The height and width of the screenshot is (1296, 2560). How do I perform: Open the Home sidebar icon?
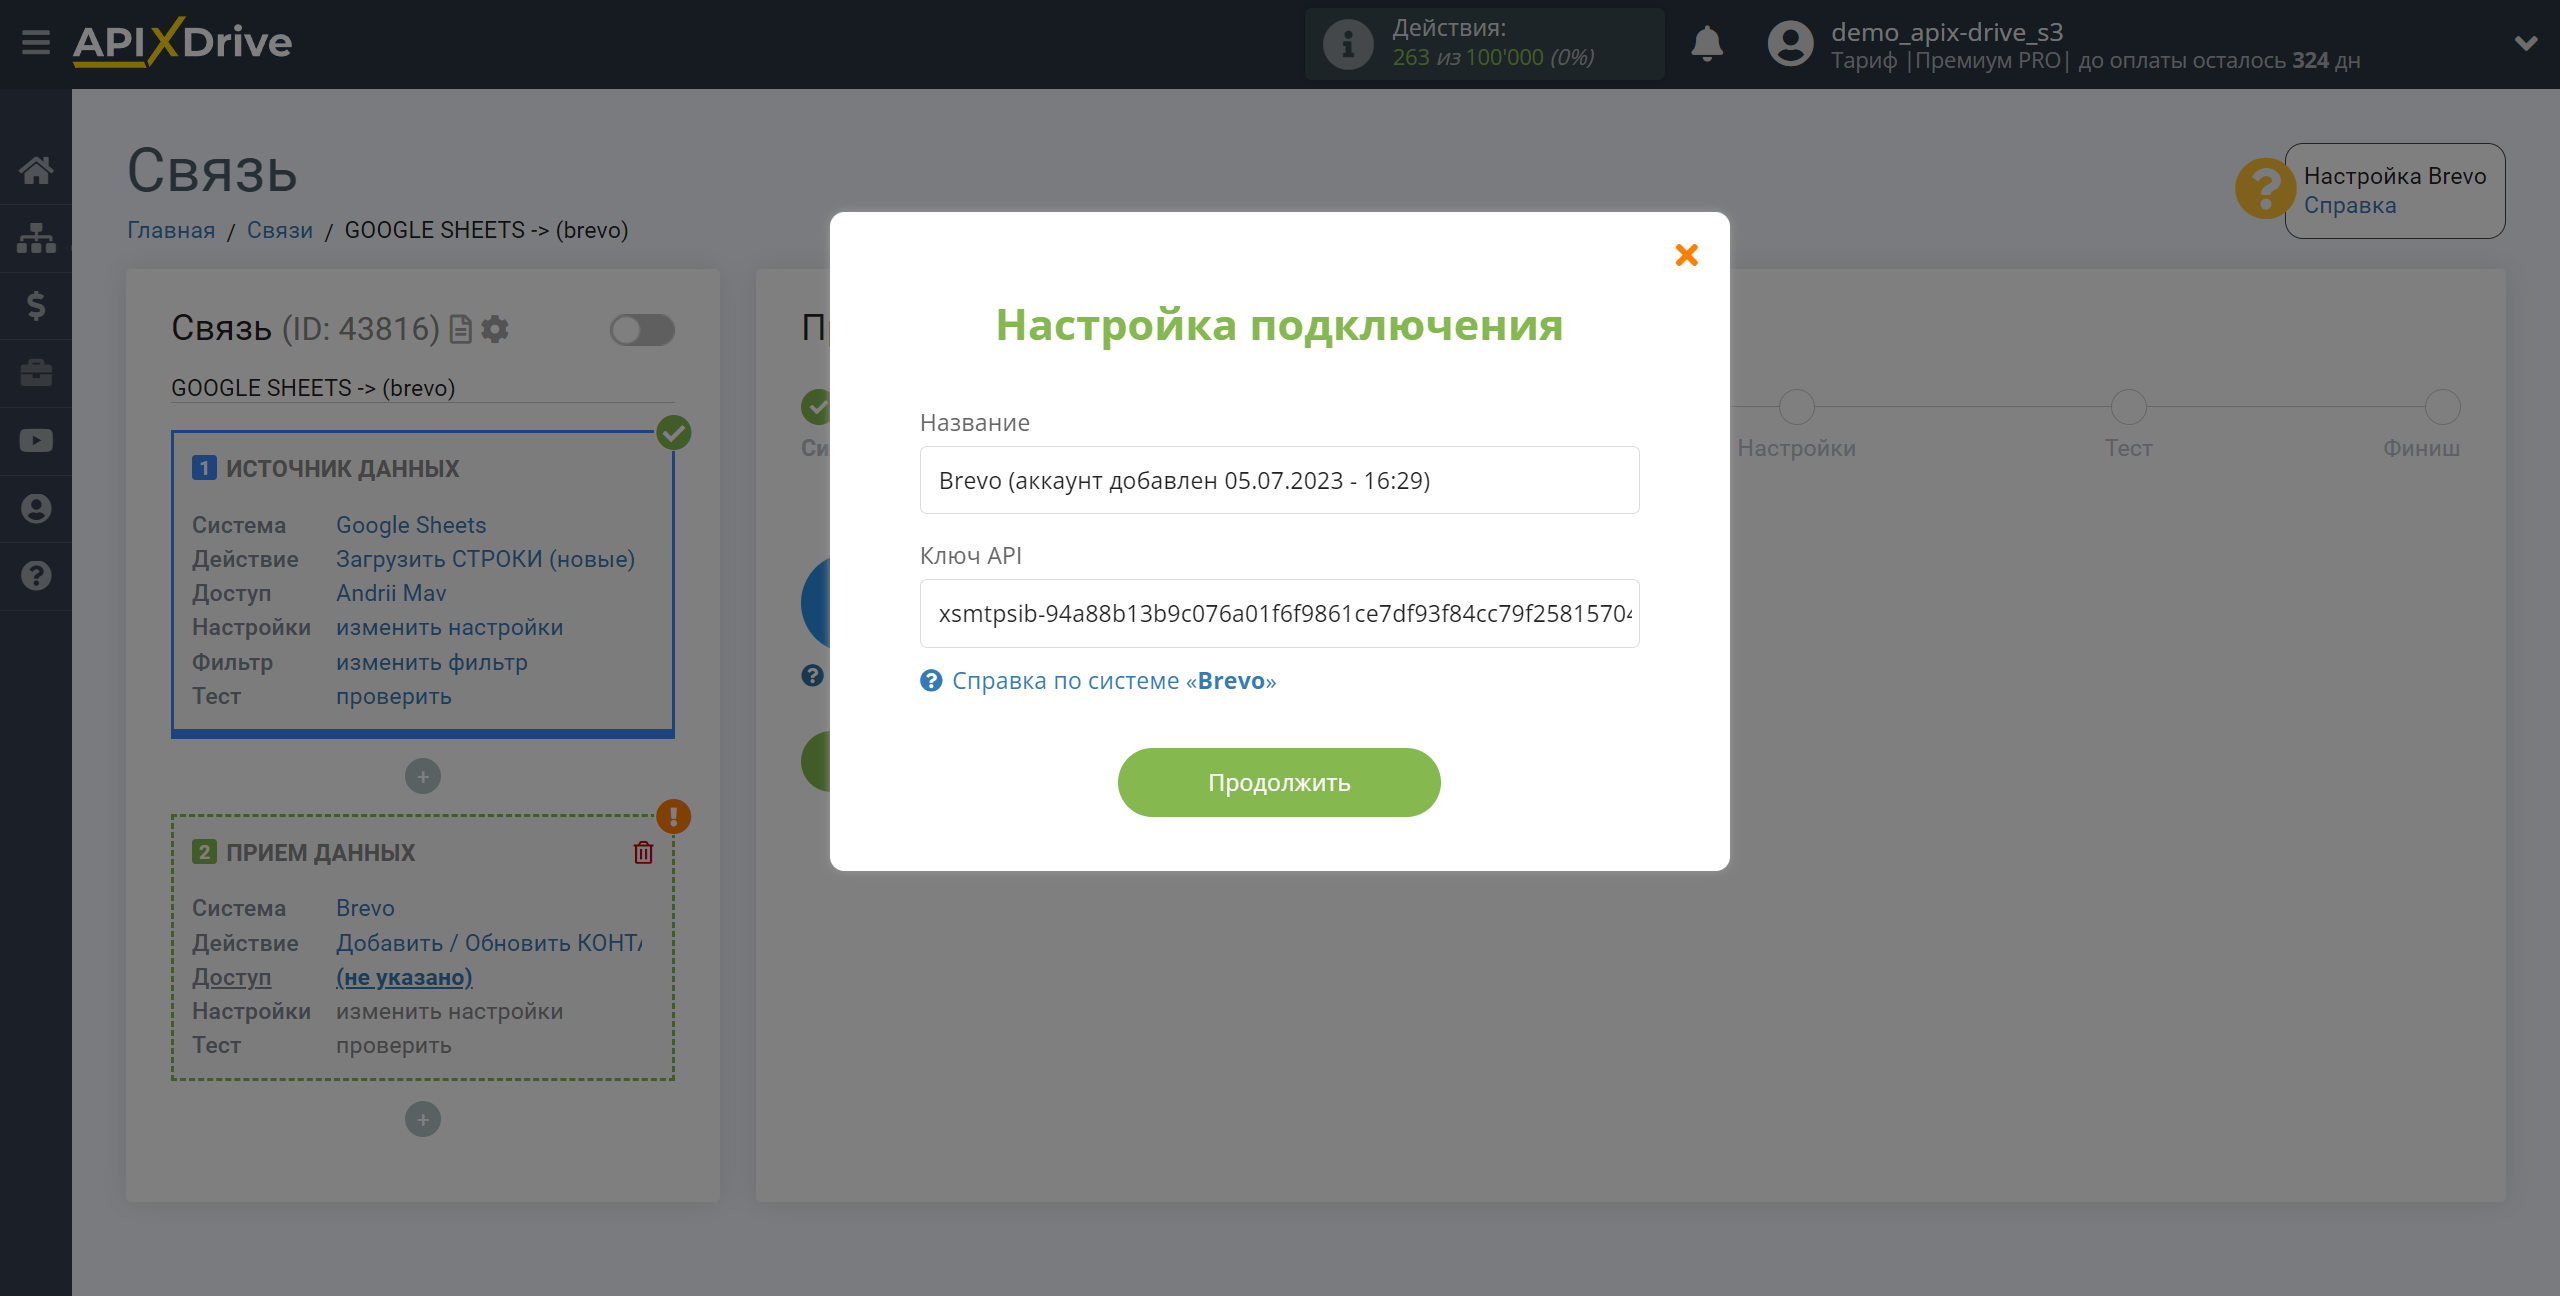tap(36, 170)
